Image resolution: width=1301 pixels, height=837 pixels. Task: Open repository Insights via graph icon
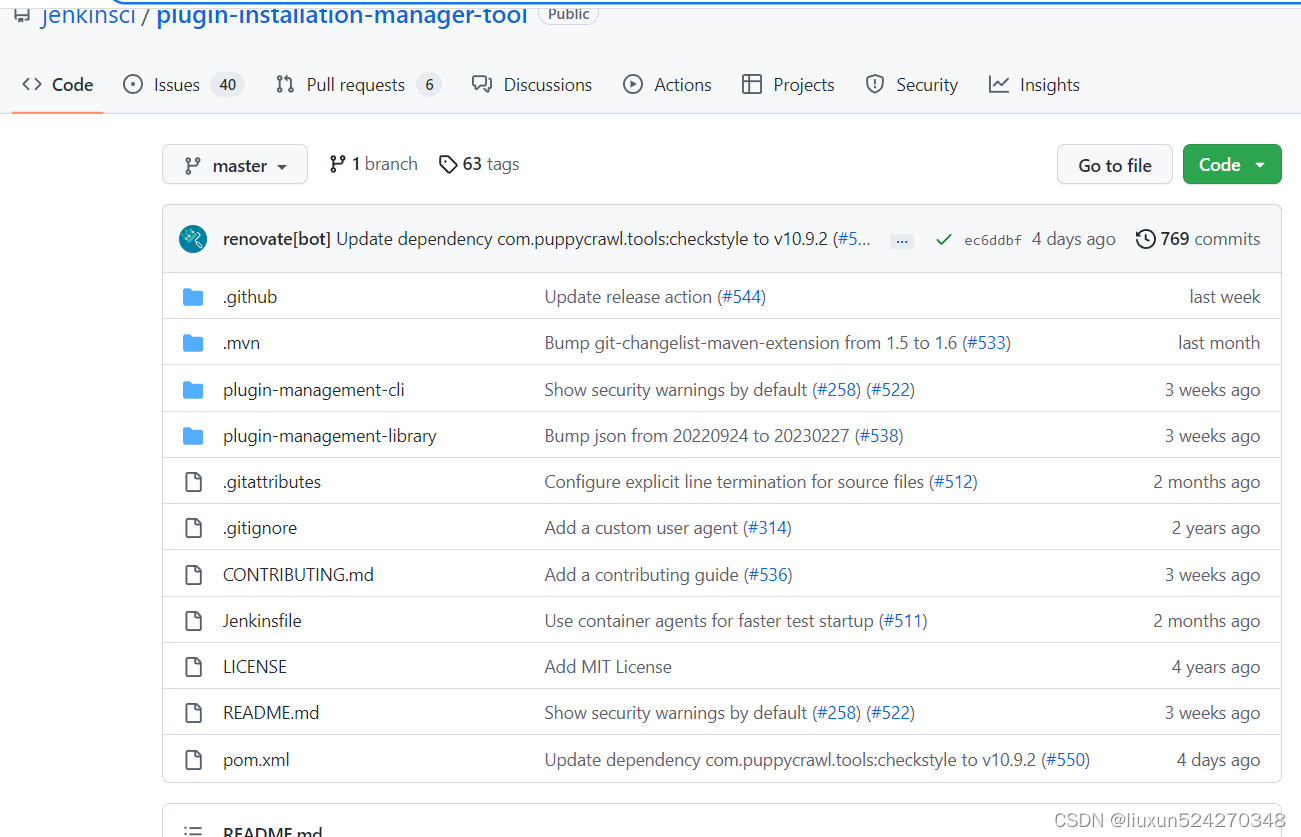999,84
